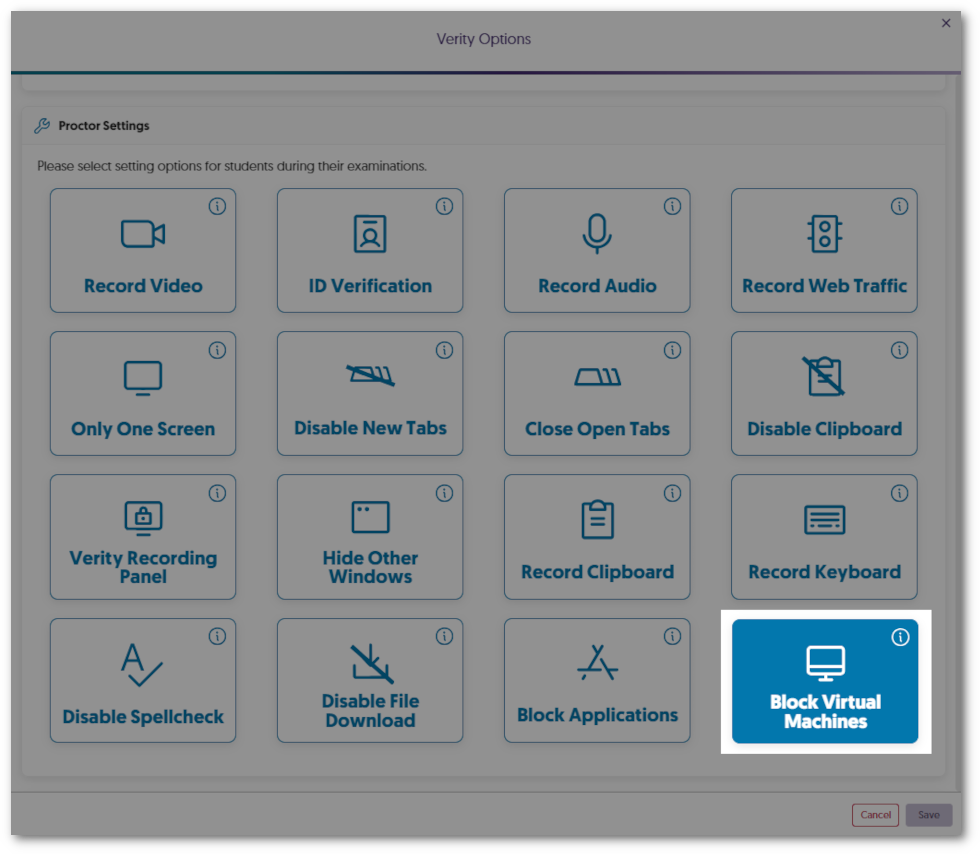Viewport: 980px width, 854px height.
Task: Click the ID Verification badge icon
Action: (369, 232)
